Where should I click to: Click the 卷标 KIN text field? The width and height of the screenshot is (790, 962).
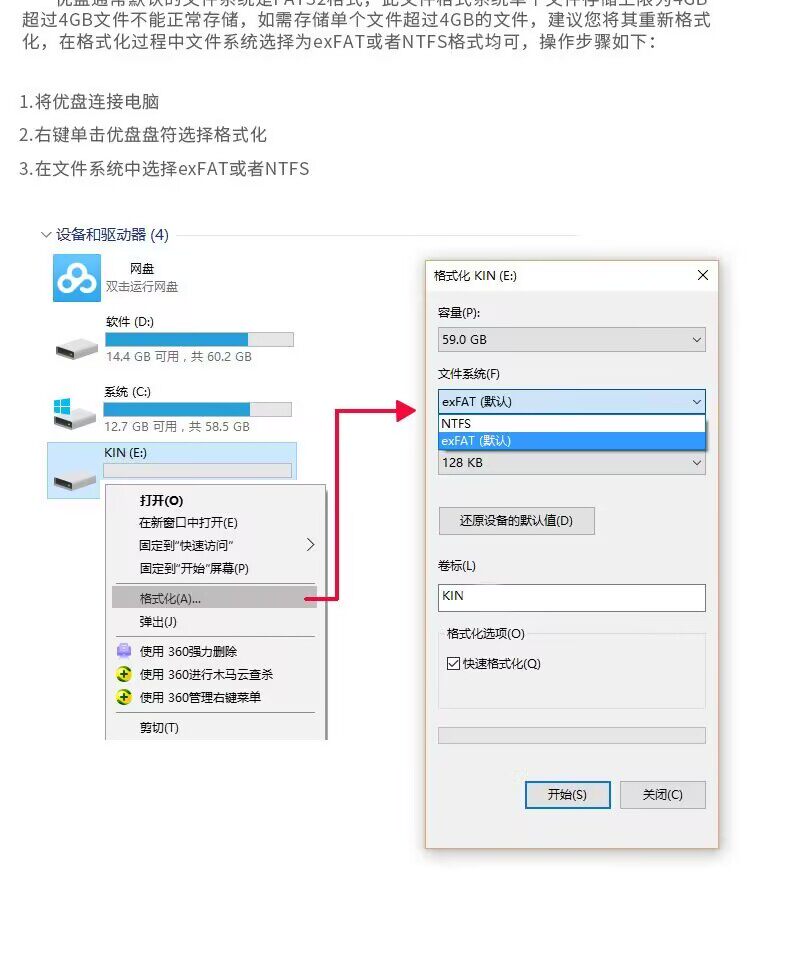click(x=572, y=597)
